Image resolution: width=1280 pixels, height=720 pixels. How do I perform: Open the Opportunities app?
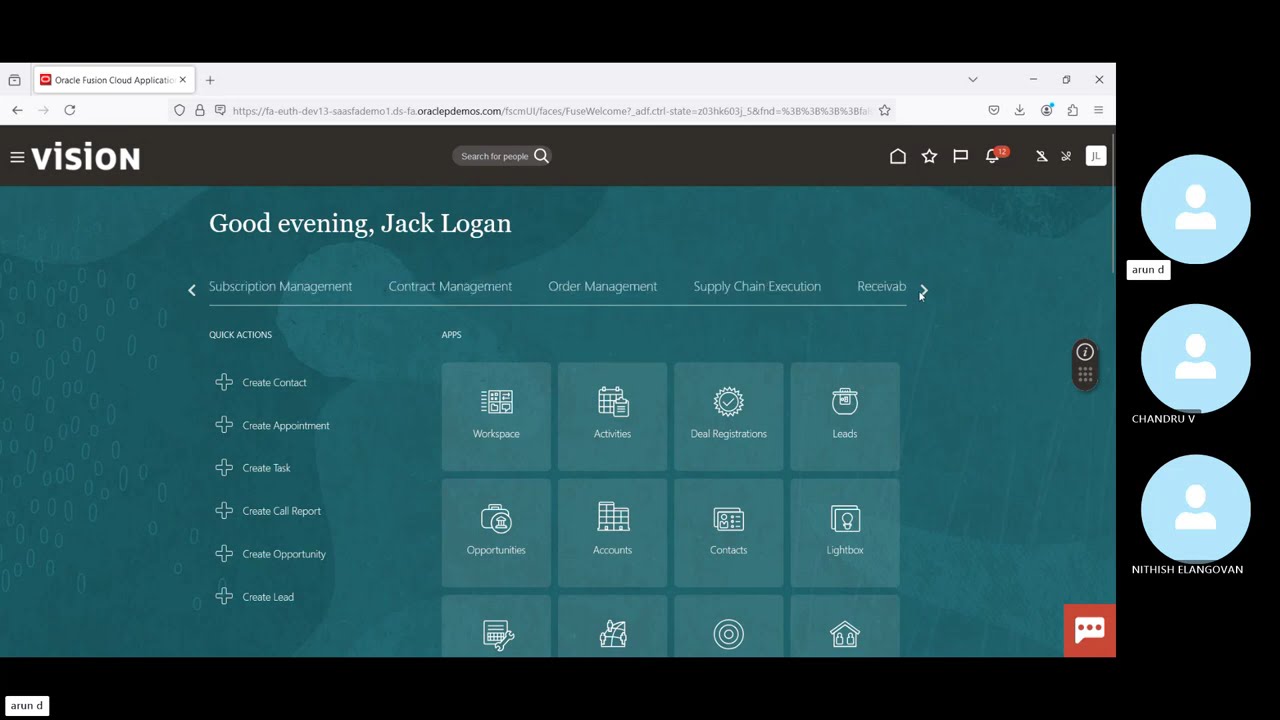coord(496,532)
